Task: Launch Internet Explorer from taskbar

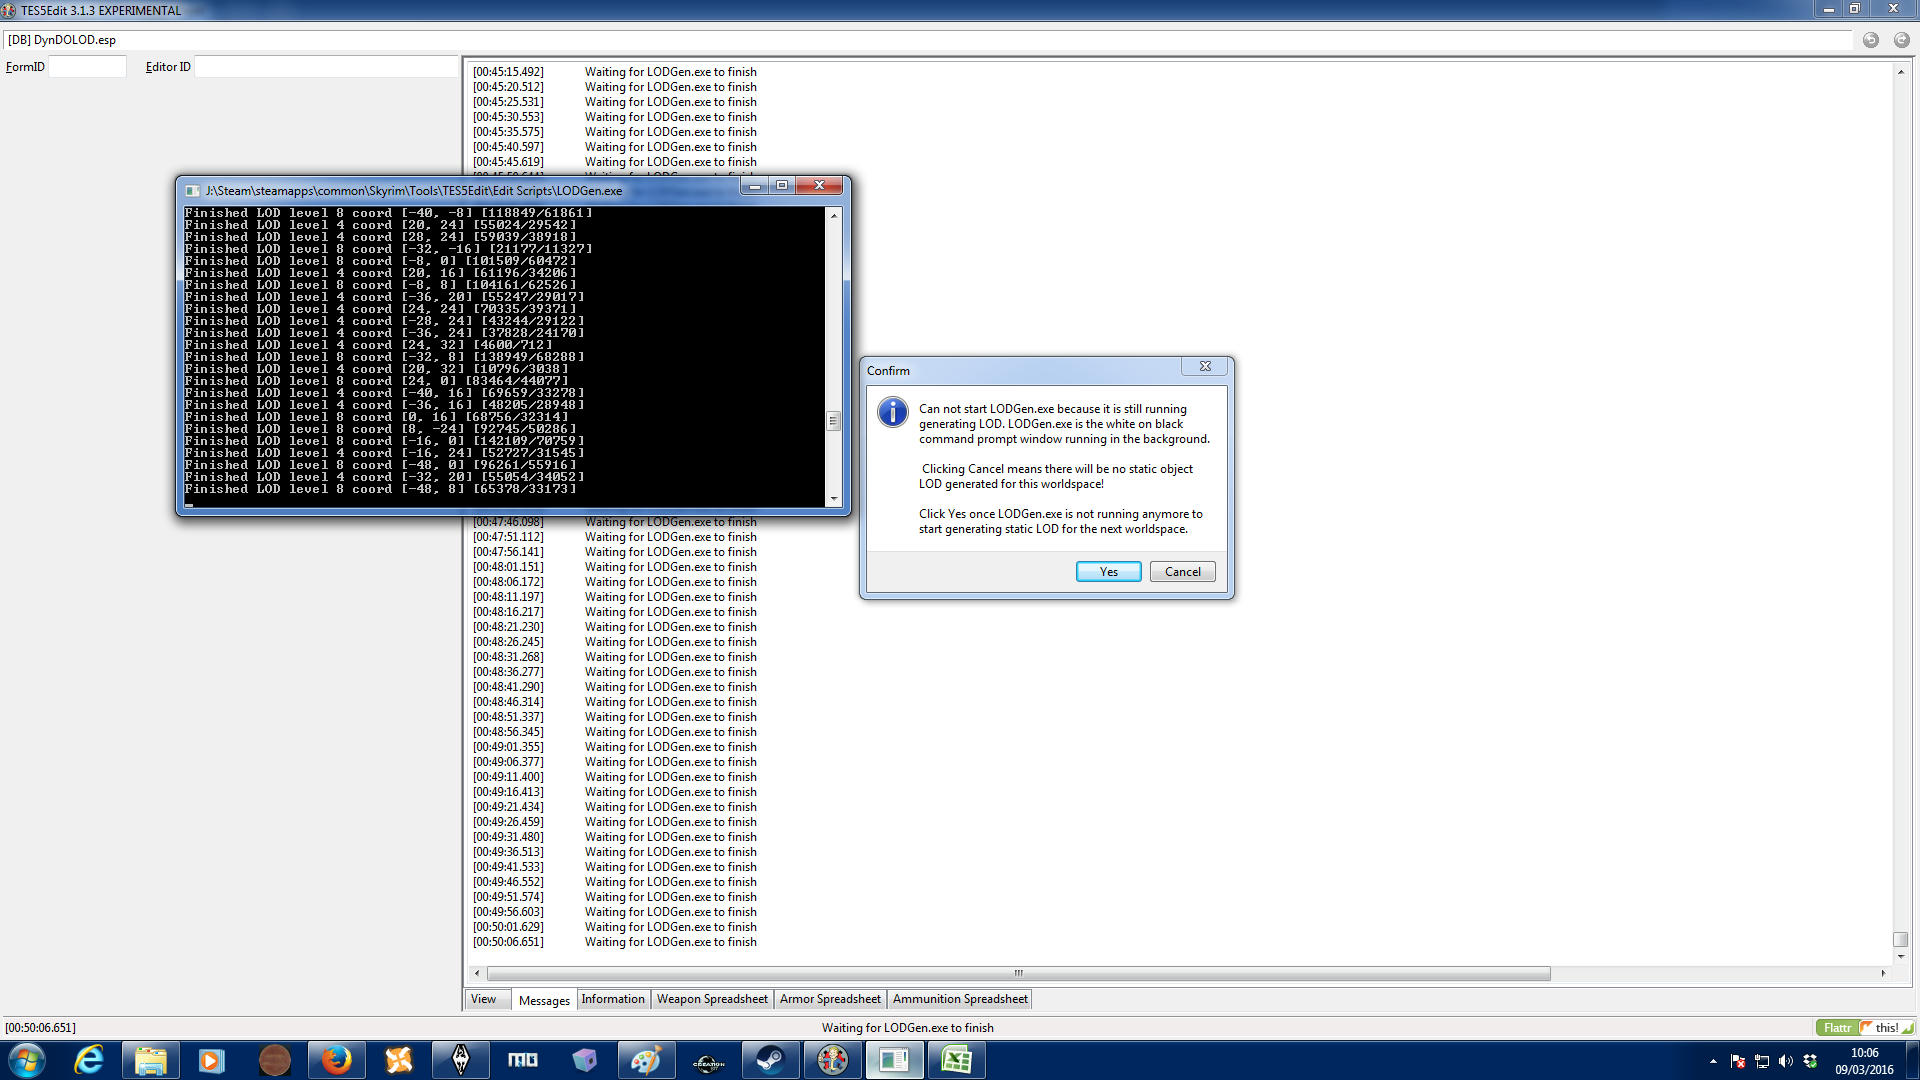Action: point(89,1060)
